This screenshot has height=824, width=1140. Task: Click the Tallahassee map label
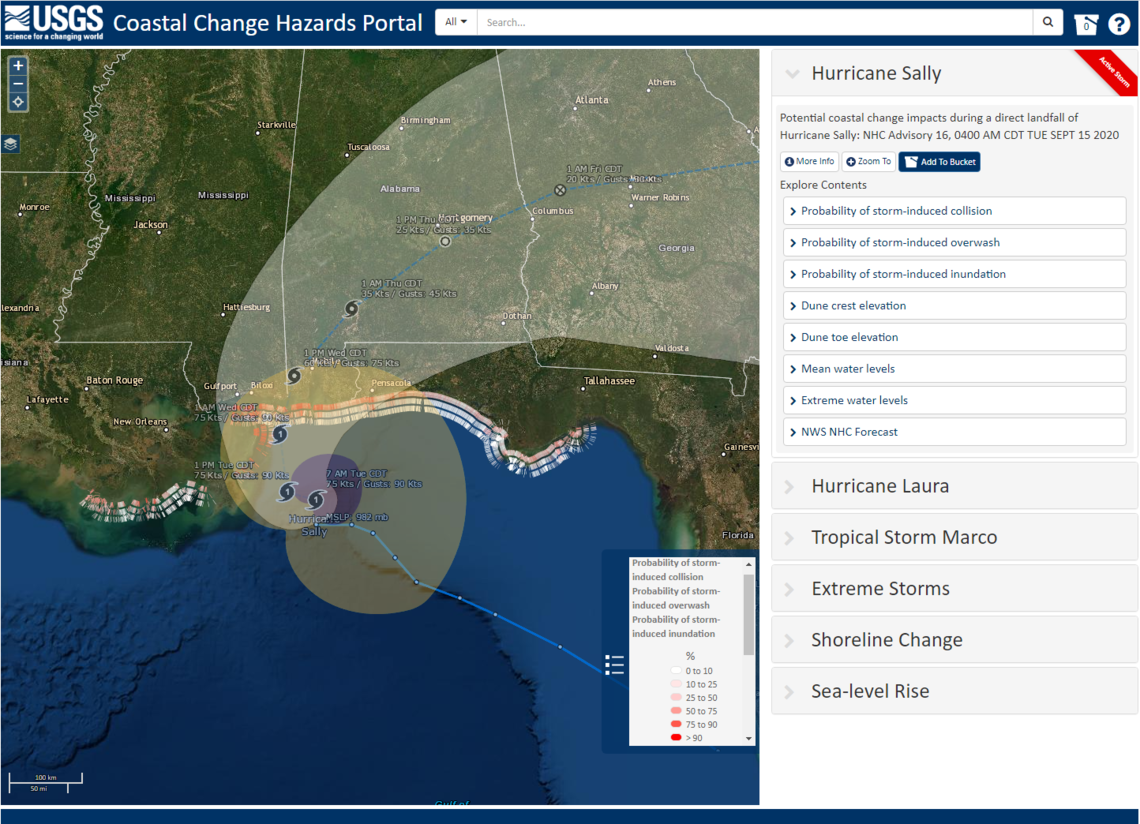[609, 381]
